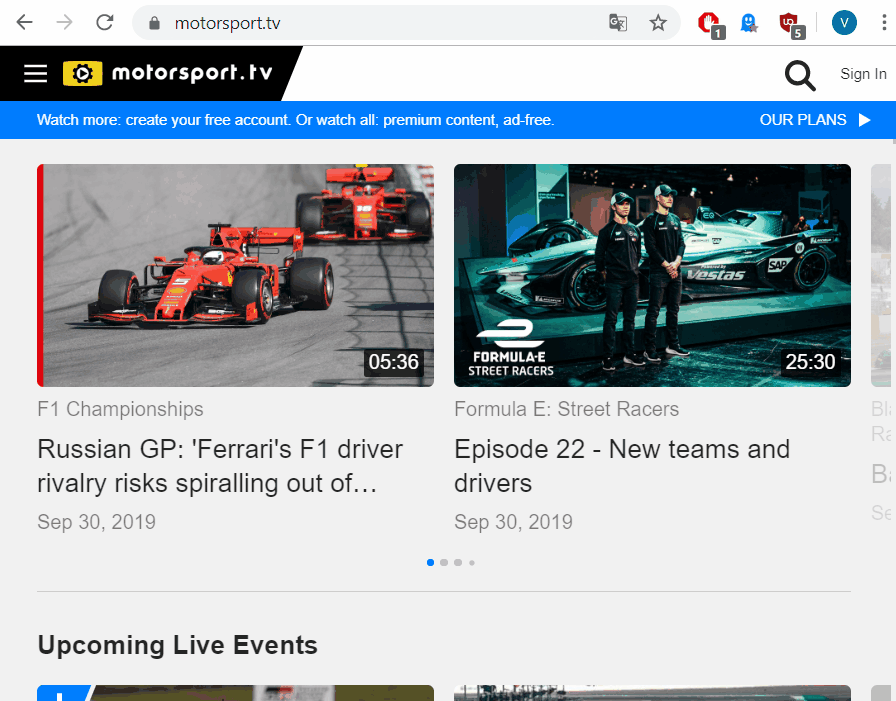The height and width of the screenshot is (701, 896).
Task: Play the Ferrari Russian GP video thumbnail
Action: pyautogui.click(x=235, y=275)
